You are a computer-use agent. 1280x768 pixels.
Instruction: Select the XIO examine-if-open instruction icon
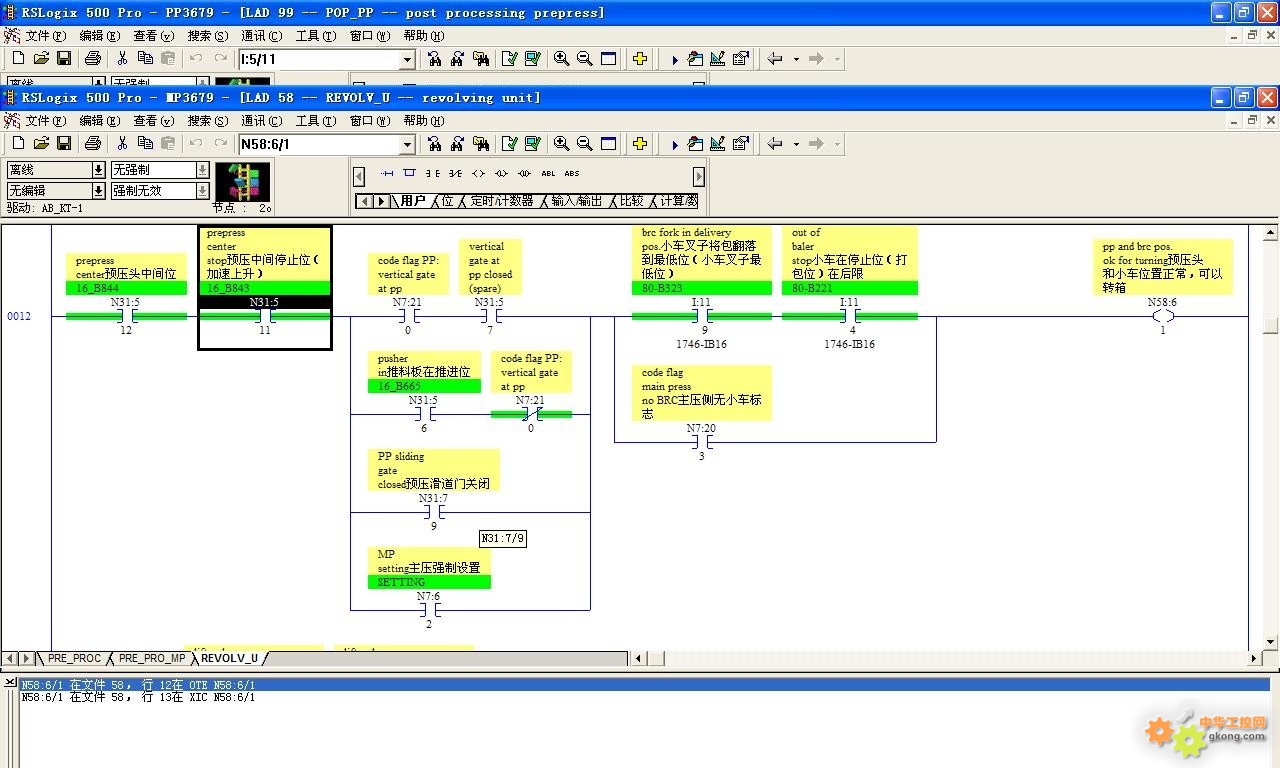pyautogui.click(x=456, y=173)
